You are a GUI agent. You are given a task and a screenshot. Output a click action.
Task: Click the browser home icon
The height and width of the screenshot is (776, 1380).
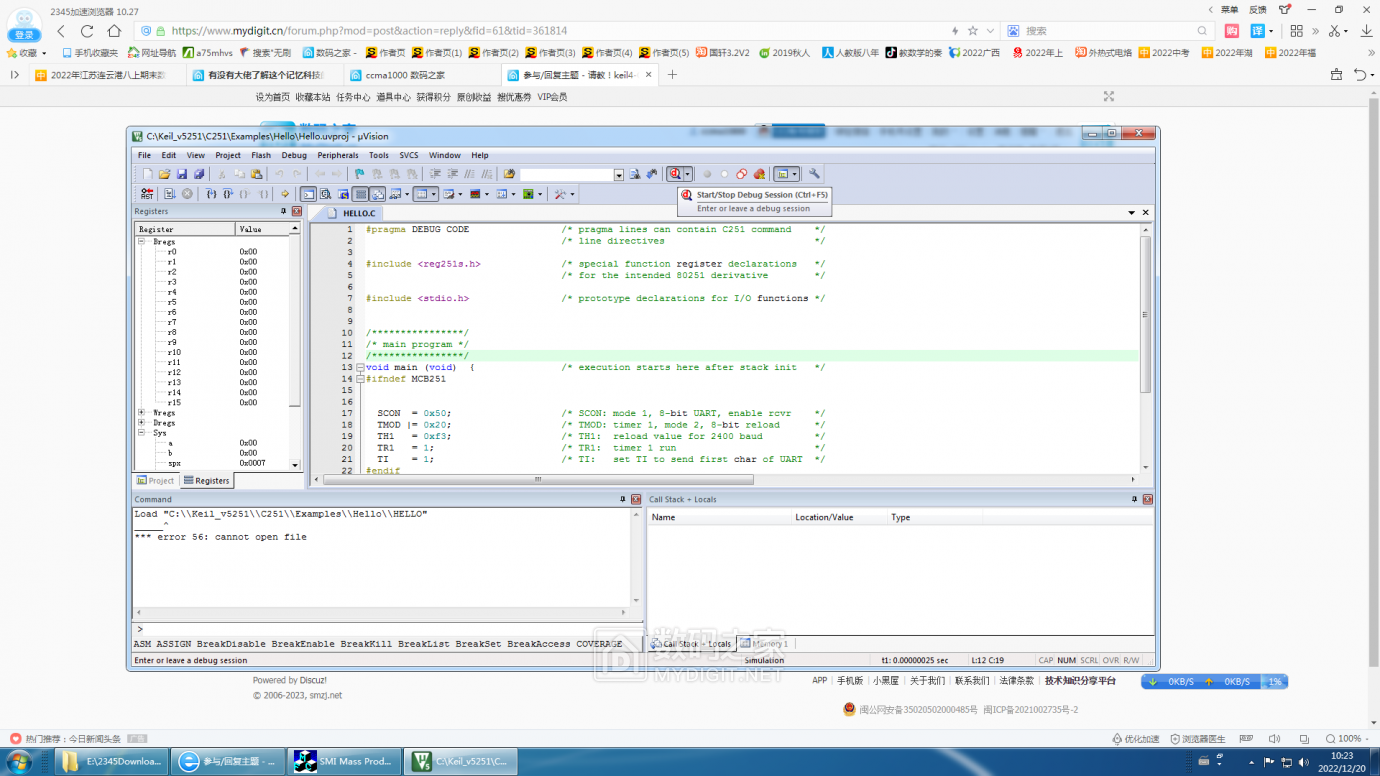(115, 31)
